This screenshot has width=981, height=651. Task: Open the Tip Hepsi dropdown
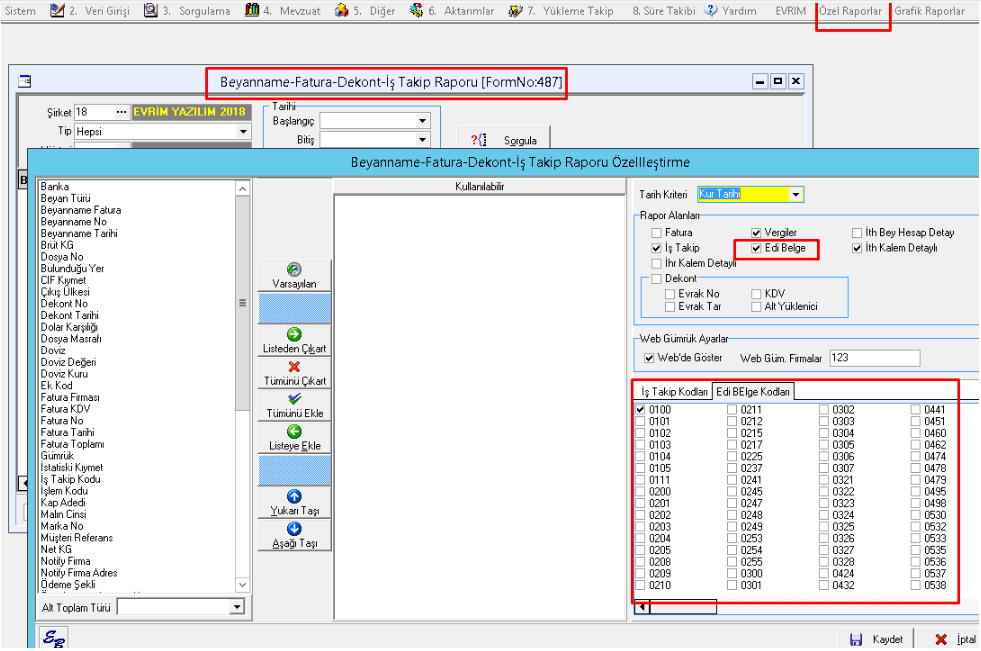[x=243, y=131]
